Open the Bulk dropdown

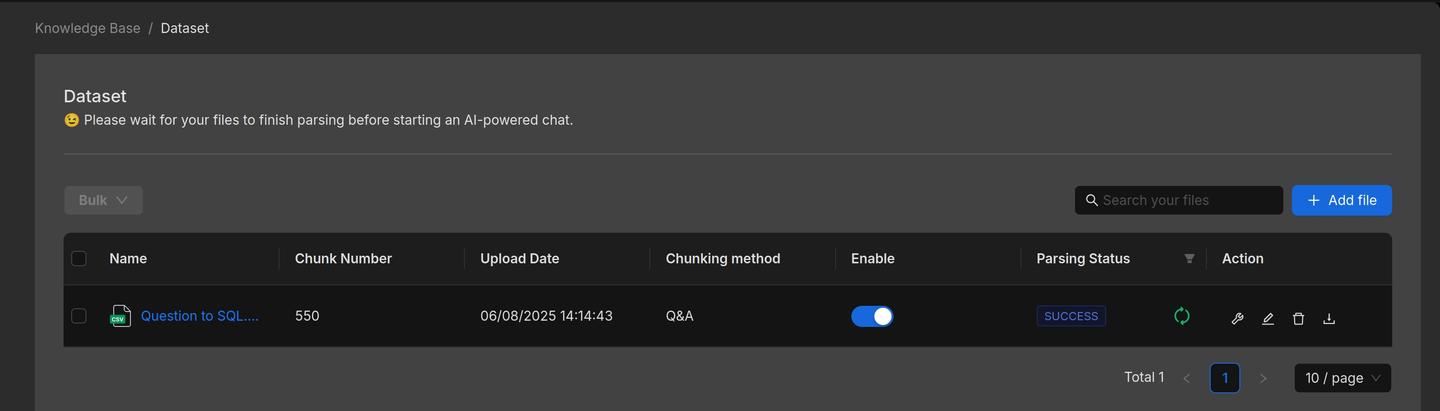[x=103, y=200]
